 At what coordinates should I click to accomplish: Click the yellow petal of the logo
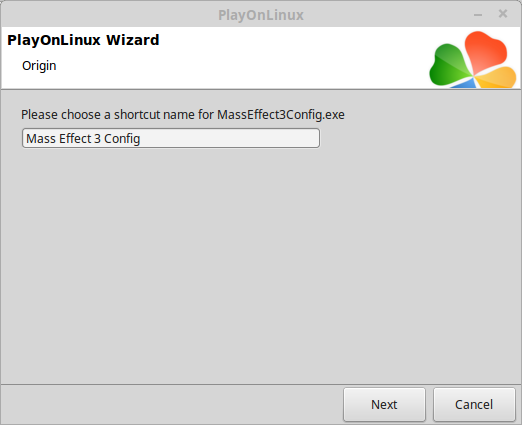(x=497, y=78)
